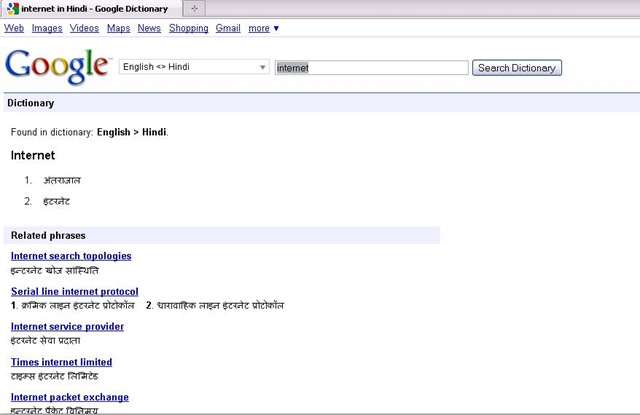Open Maps from the top navigation

(118, 28)
